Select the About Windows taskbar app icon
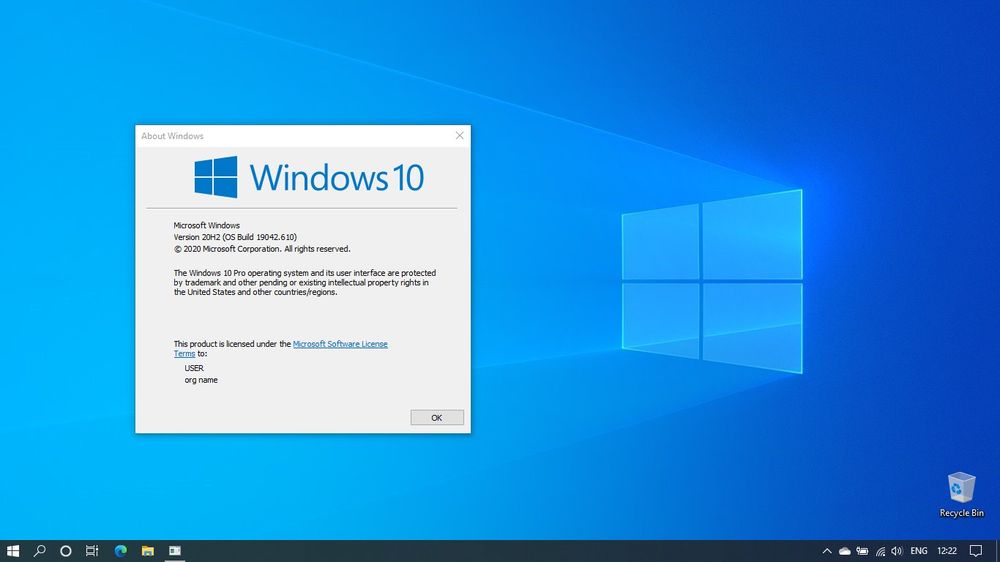This screenshot has width=1000, height=562. (x=175, y=551)
